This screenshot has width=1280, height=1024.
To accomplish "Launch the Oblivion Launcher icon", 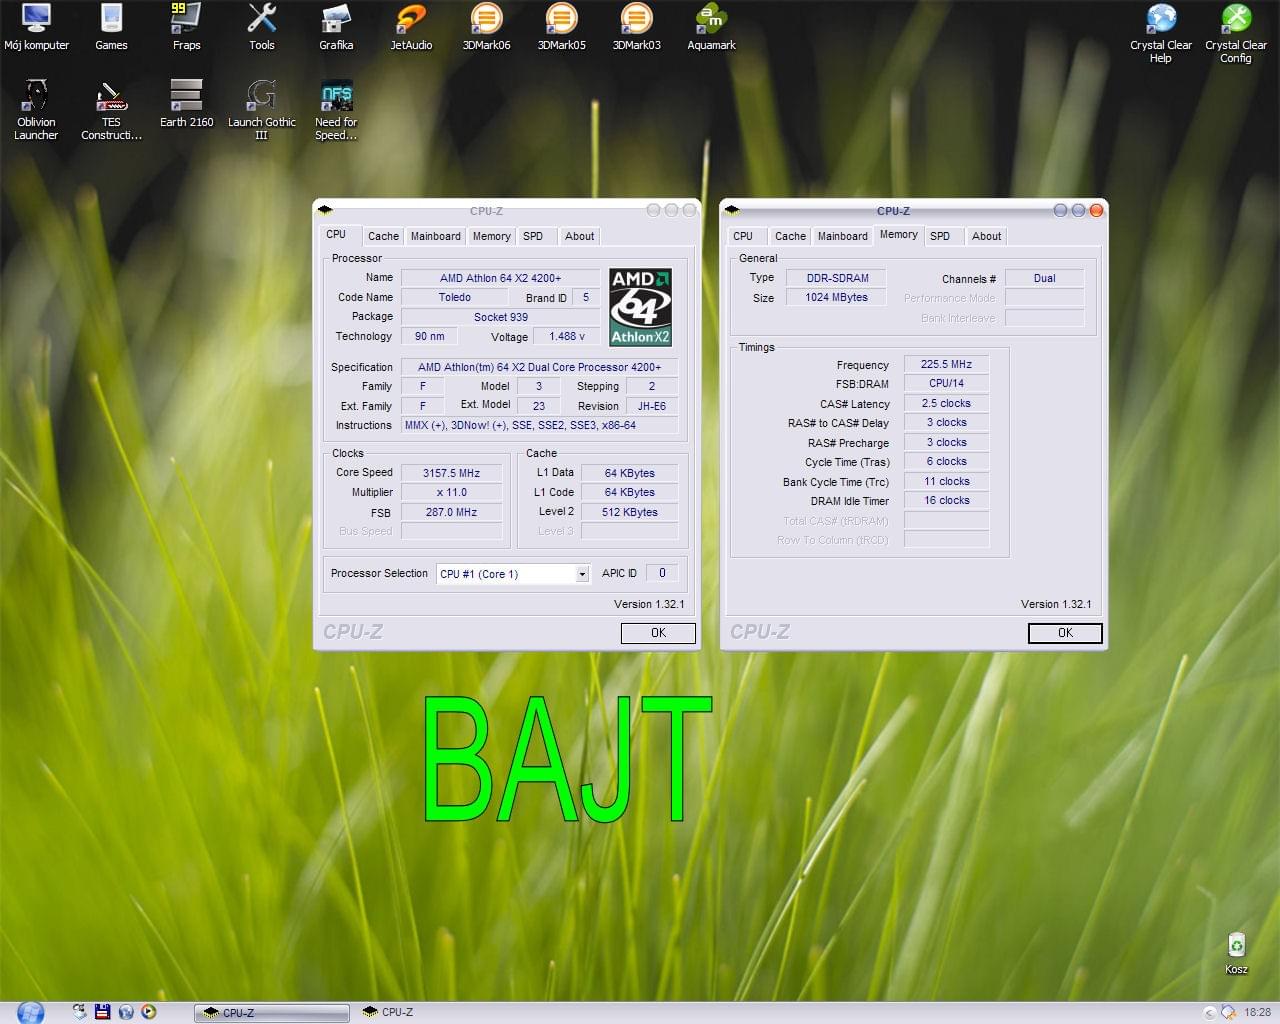I will tap(36, 110).
